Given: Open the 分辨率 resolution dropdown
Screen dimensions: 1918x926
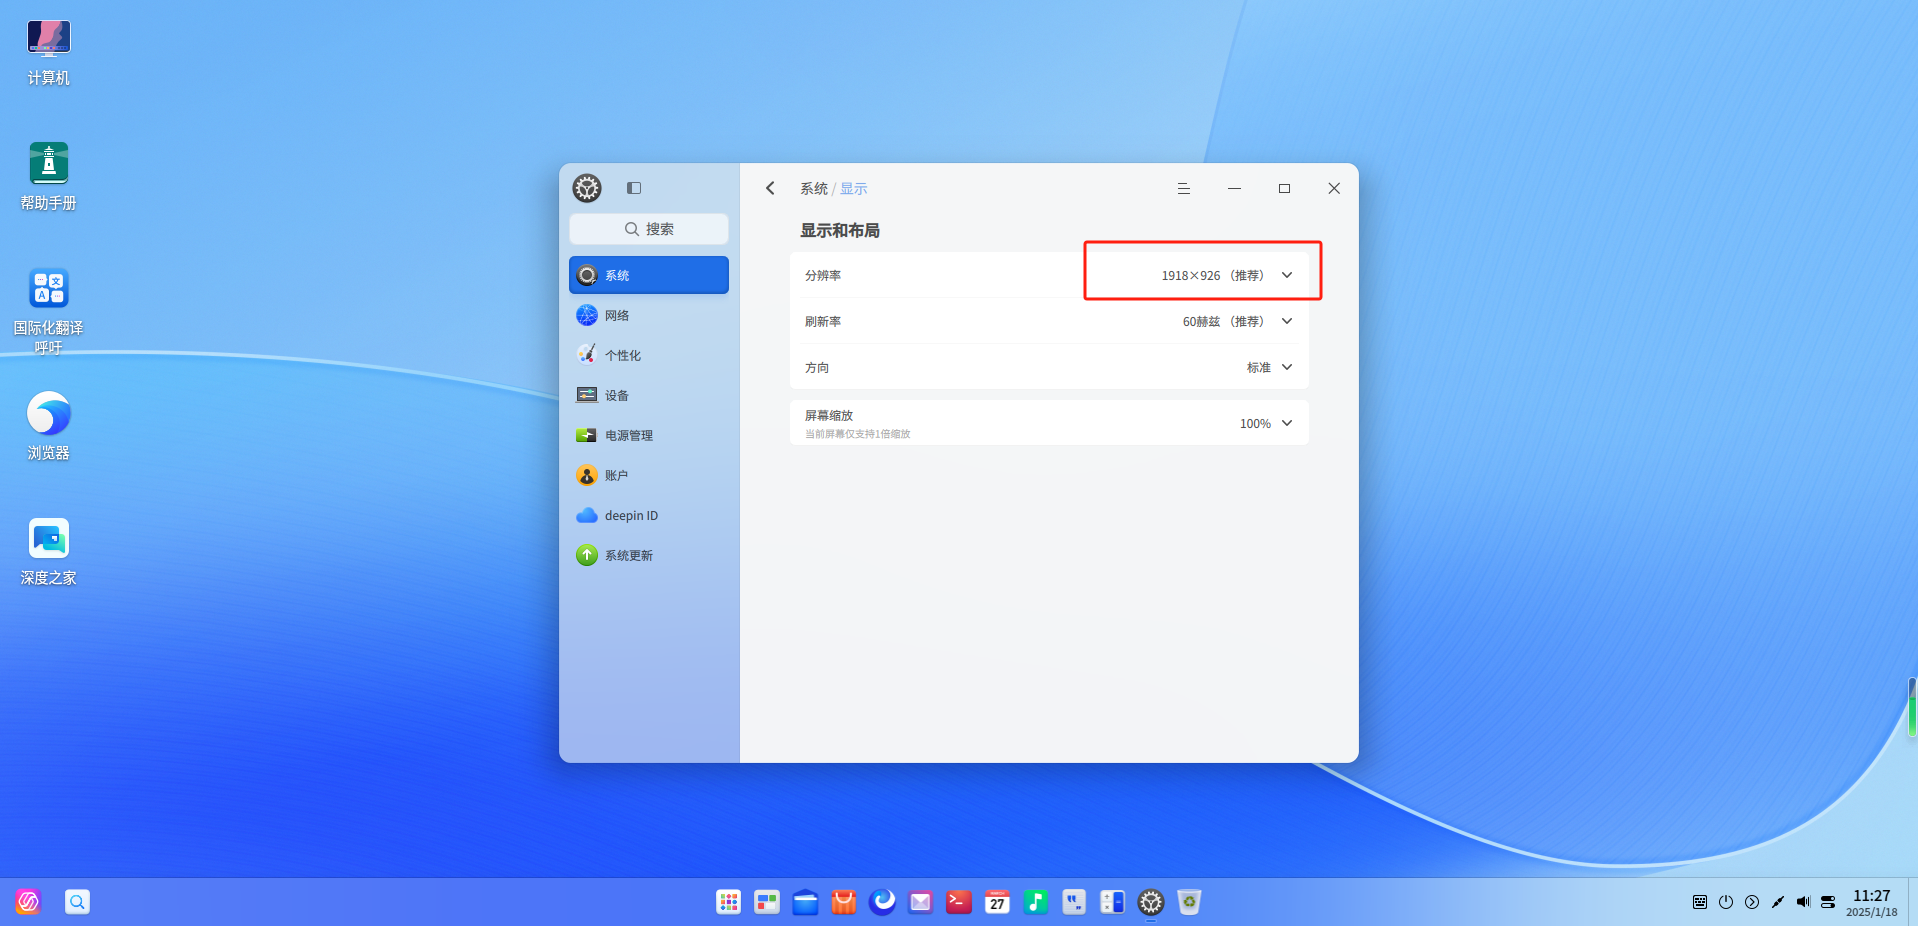Looking at the screenshot, I should 1226,275.
